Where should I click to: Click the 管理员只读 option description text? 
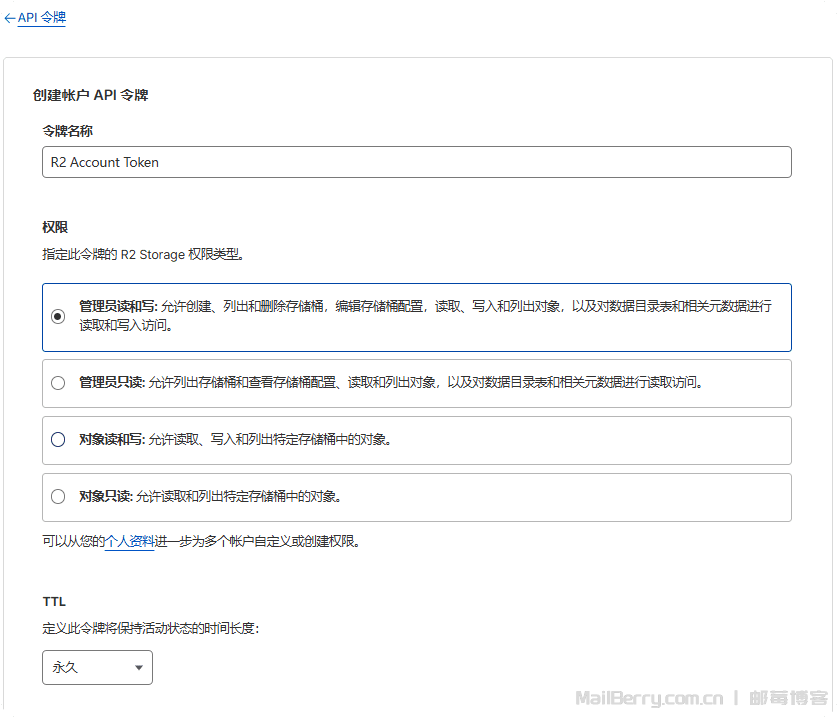(424, 383)
